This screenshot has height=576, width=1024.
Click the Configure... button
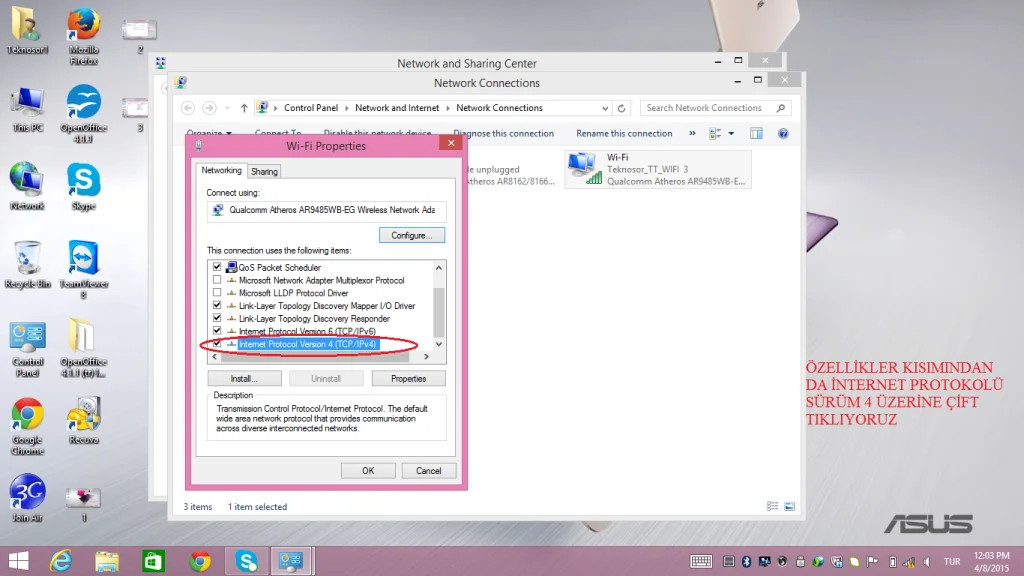pyautogui.click(x=411, y=235)
